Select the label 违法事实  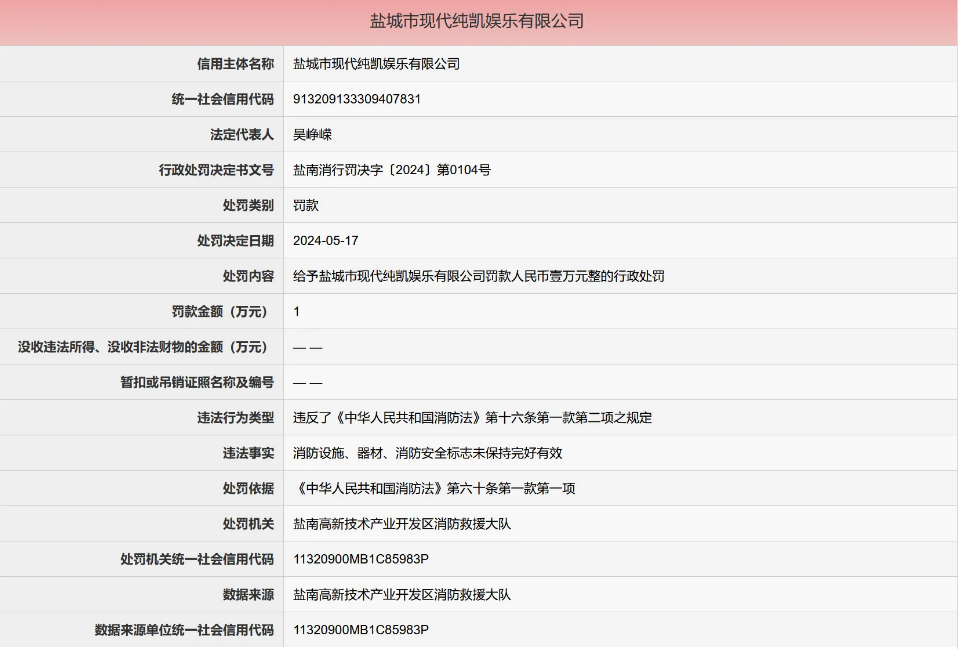click(x=248, y=453)
